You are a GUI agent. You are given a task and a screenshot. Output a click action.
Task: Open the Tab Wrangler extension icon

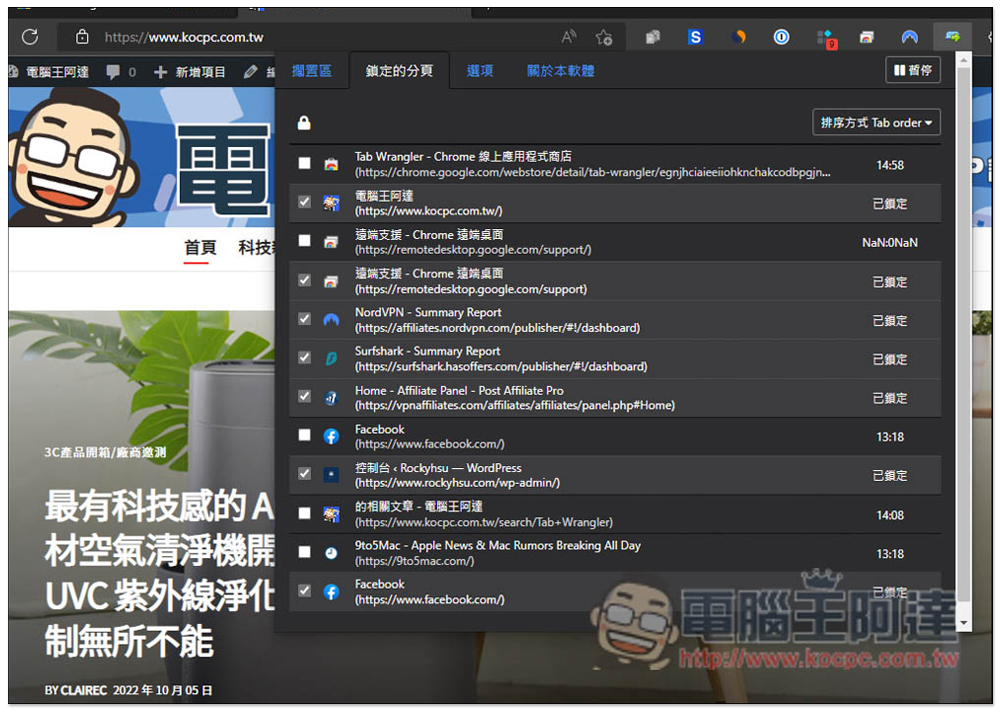point(952,37)
